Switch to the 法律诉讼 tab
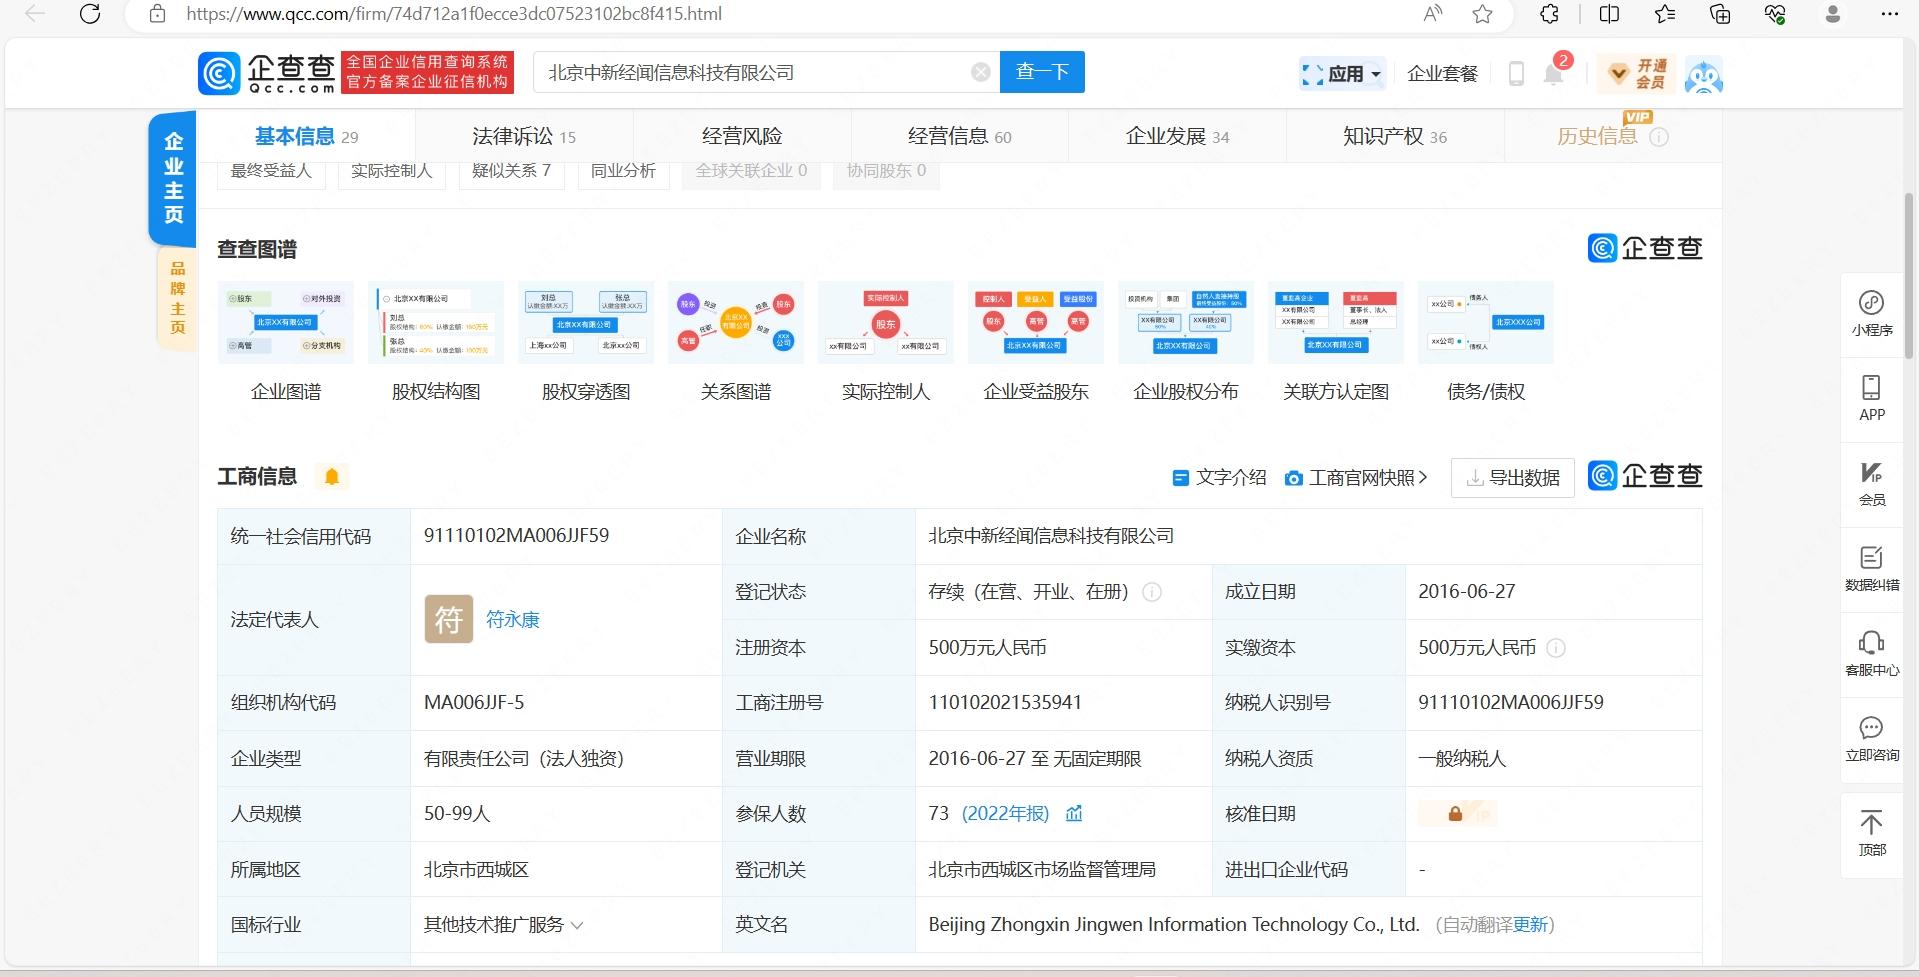The image size is (1919, 977). click(x=524, y=136)
